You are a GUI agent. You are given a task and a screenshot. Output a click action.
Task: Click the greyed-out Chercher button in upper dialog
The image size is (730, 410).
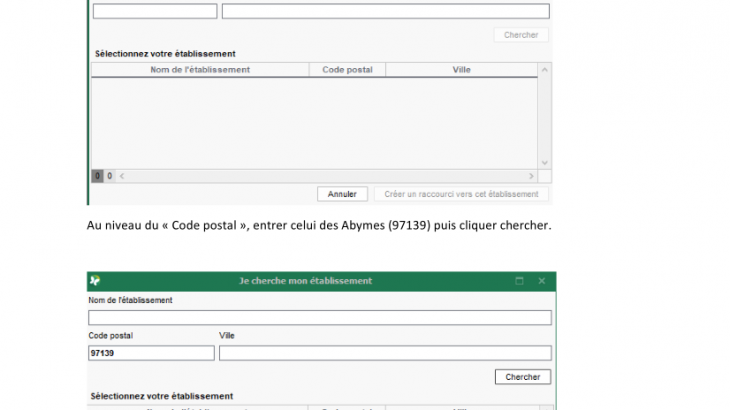[x=521, y=35]
